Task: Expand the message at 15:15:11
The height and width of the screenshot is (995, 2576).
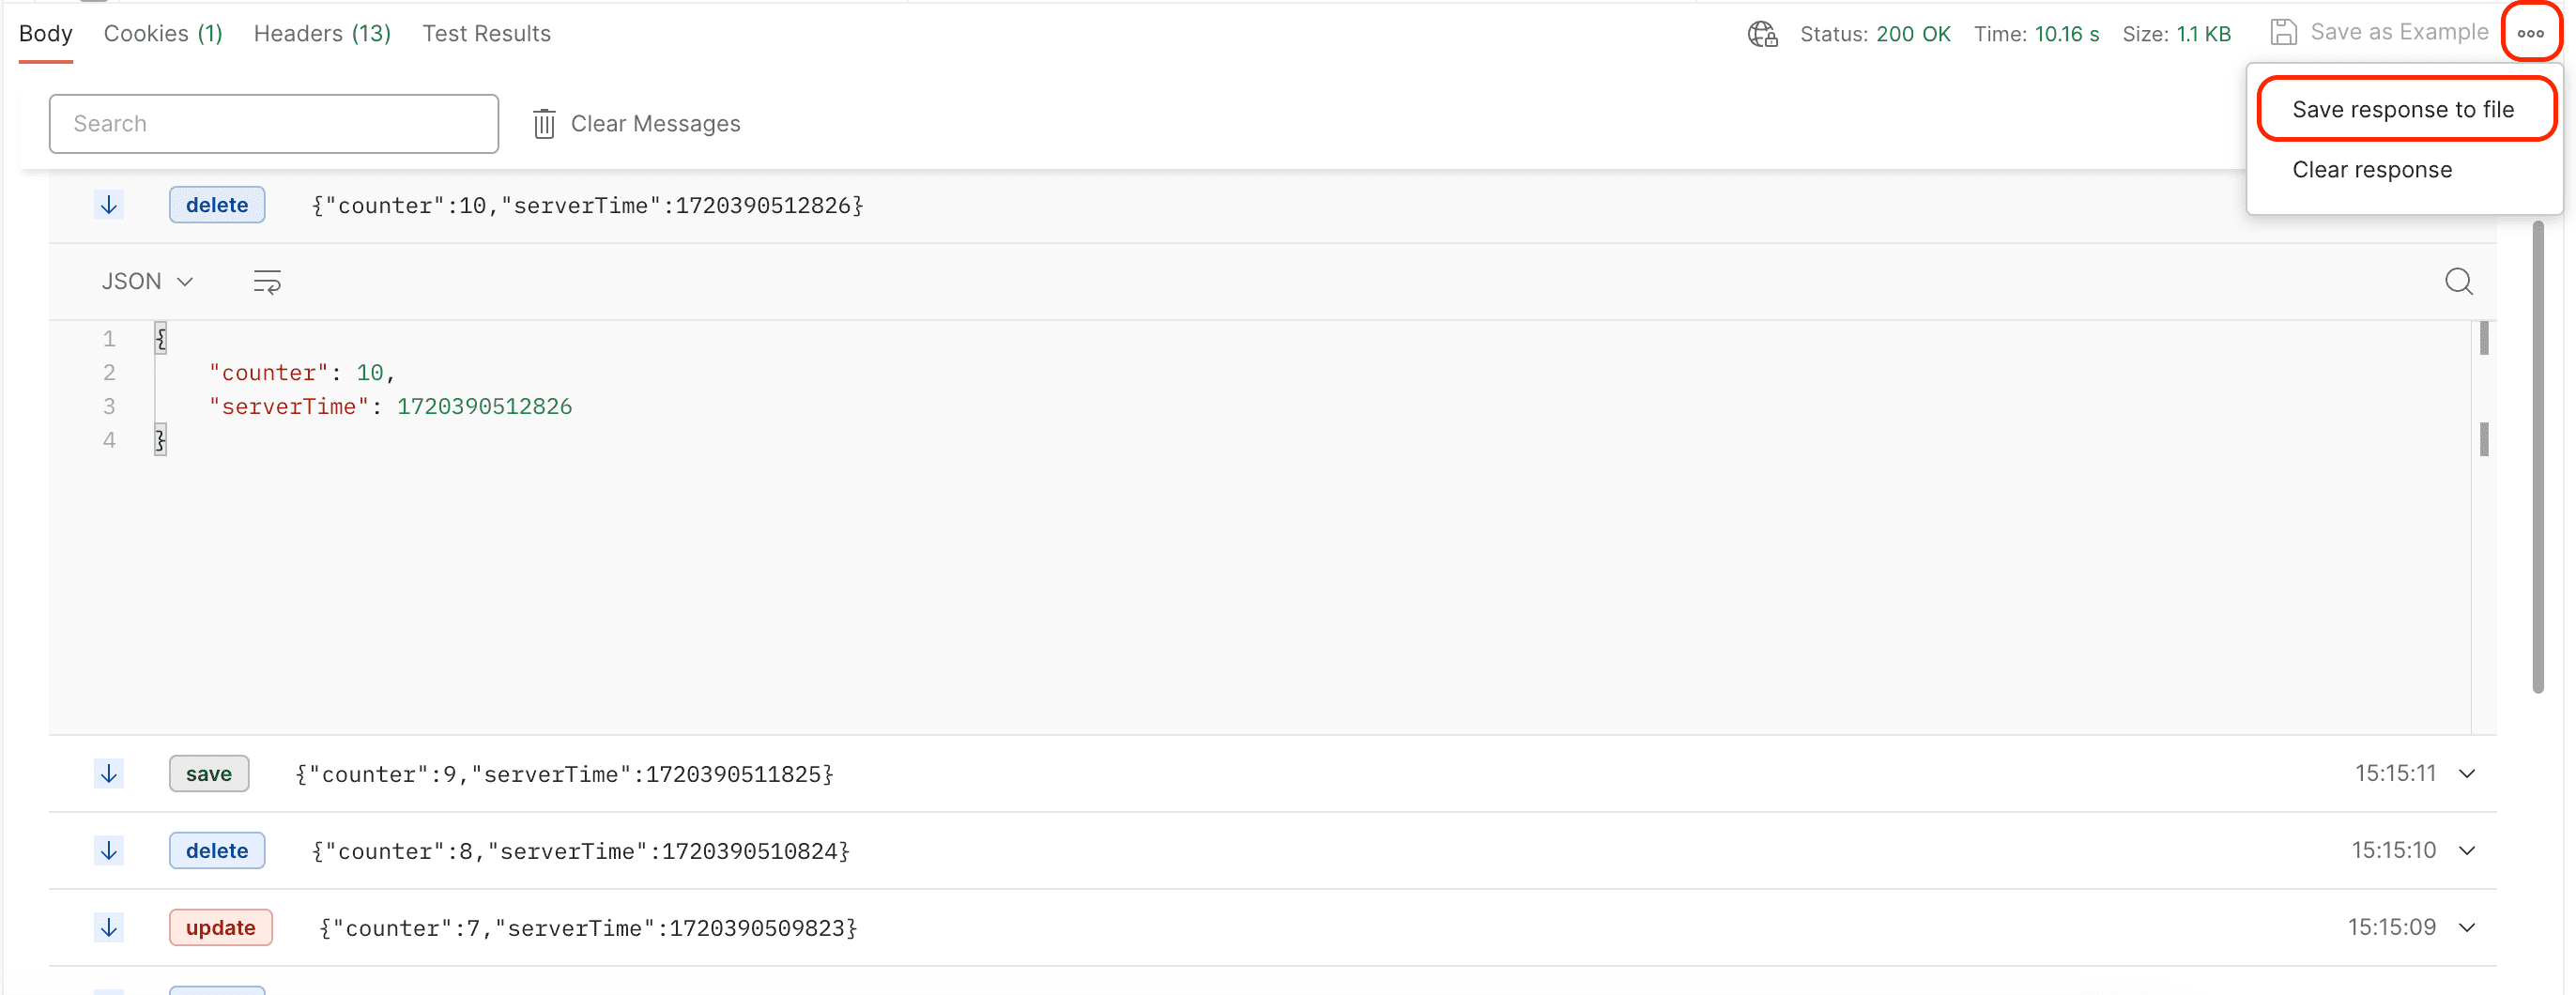Action: tap(2467, 774)
